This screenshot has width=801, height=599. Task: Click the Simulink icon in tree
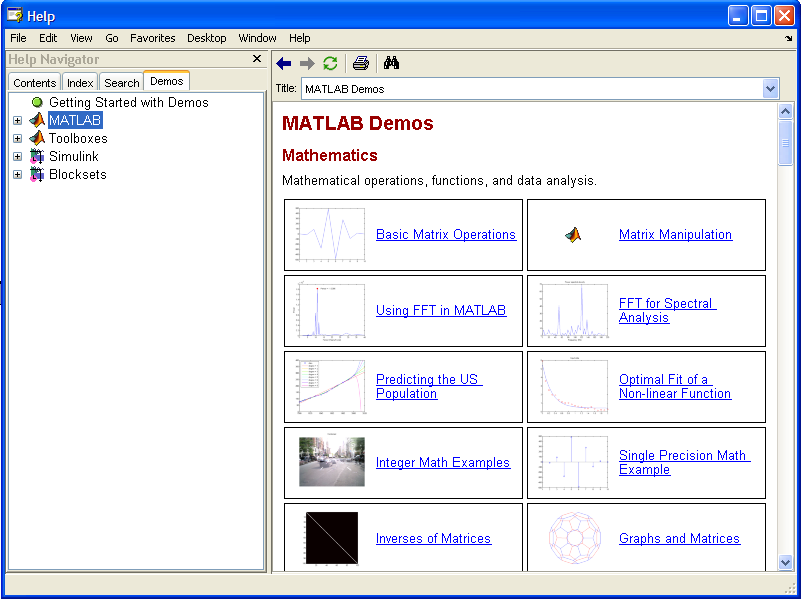coord(37,156)
